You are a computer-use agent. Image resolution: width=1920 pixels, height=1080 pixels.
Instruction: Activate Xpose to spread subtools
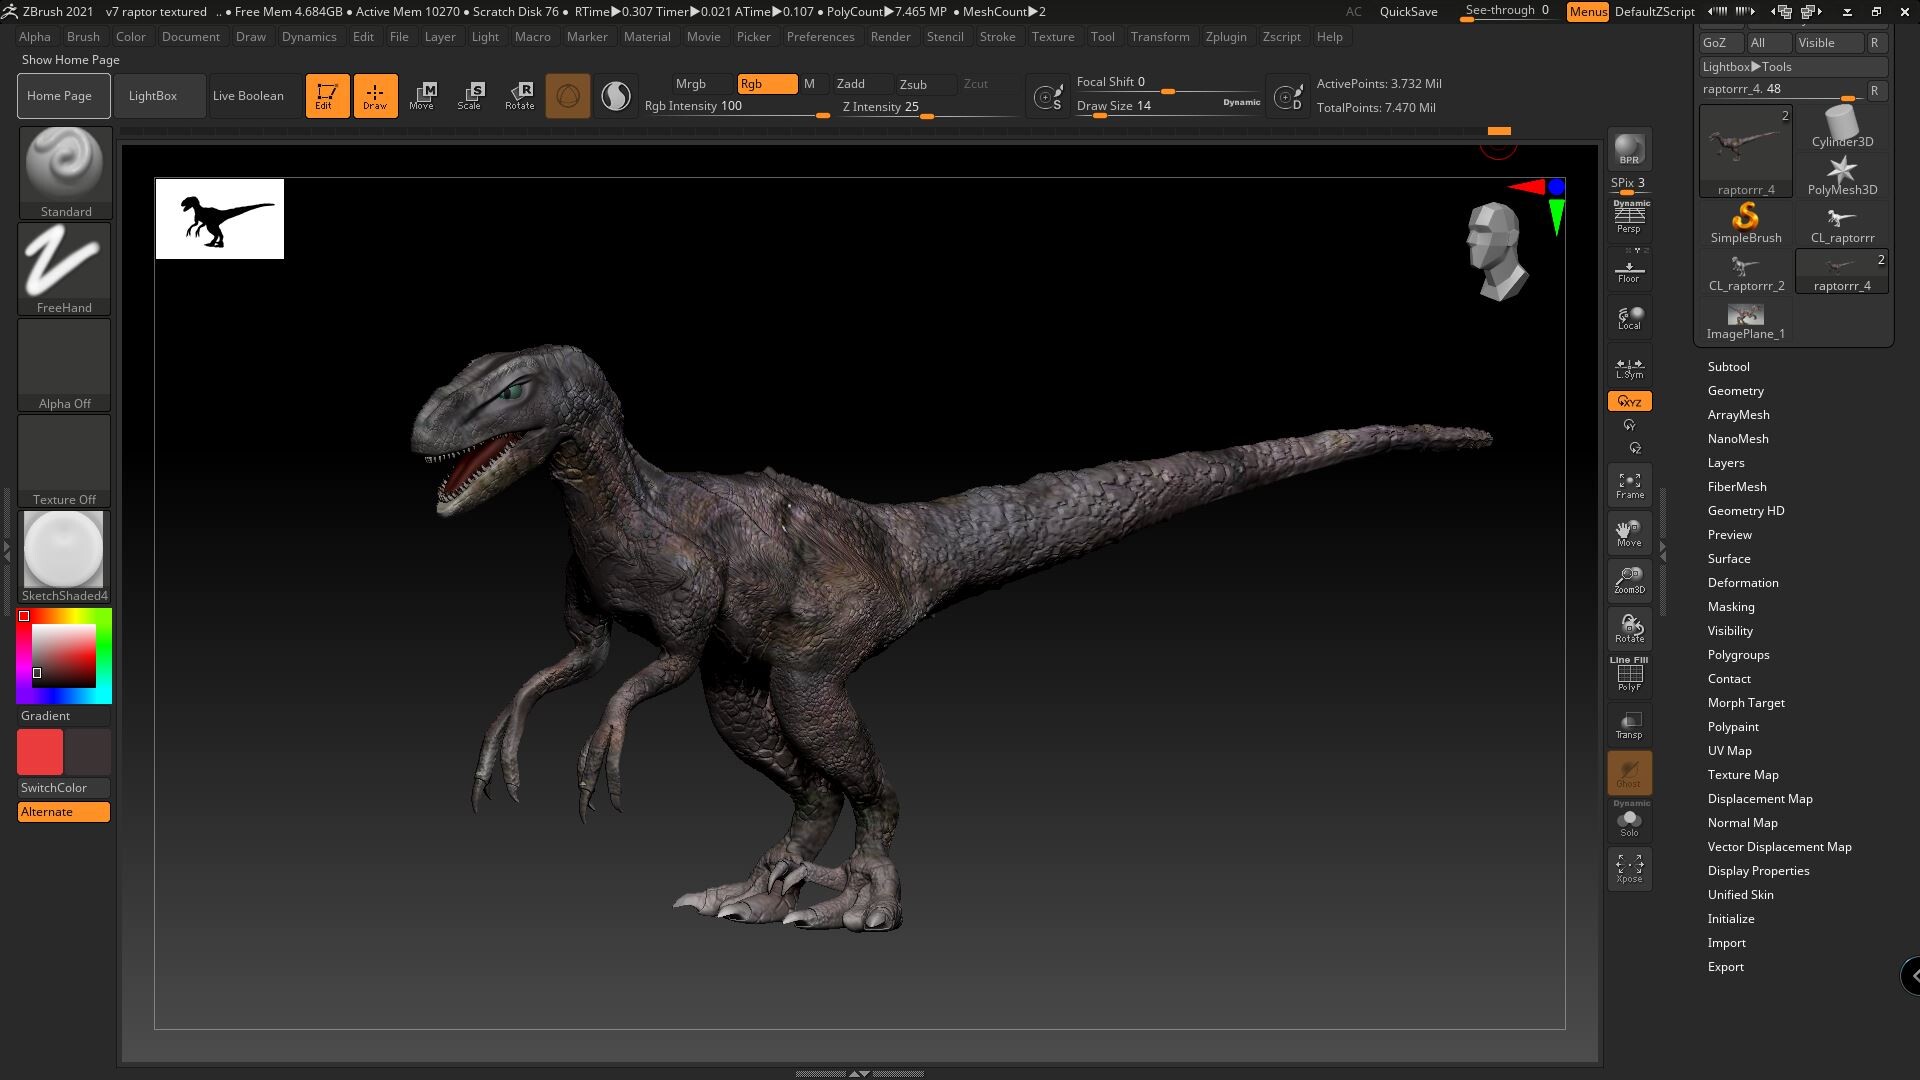(x=1629, y=868)
